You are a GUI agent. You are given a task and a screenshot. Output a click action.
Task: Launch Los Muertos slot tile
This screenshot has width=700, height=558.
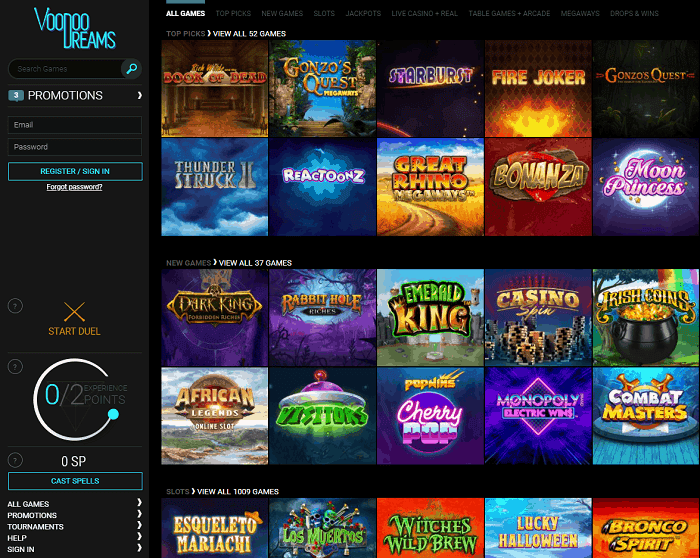[322, 528]
